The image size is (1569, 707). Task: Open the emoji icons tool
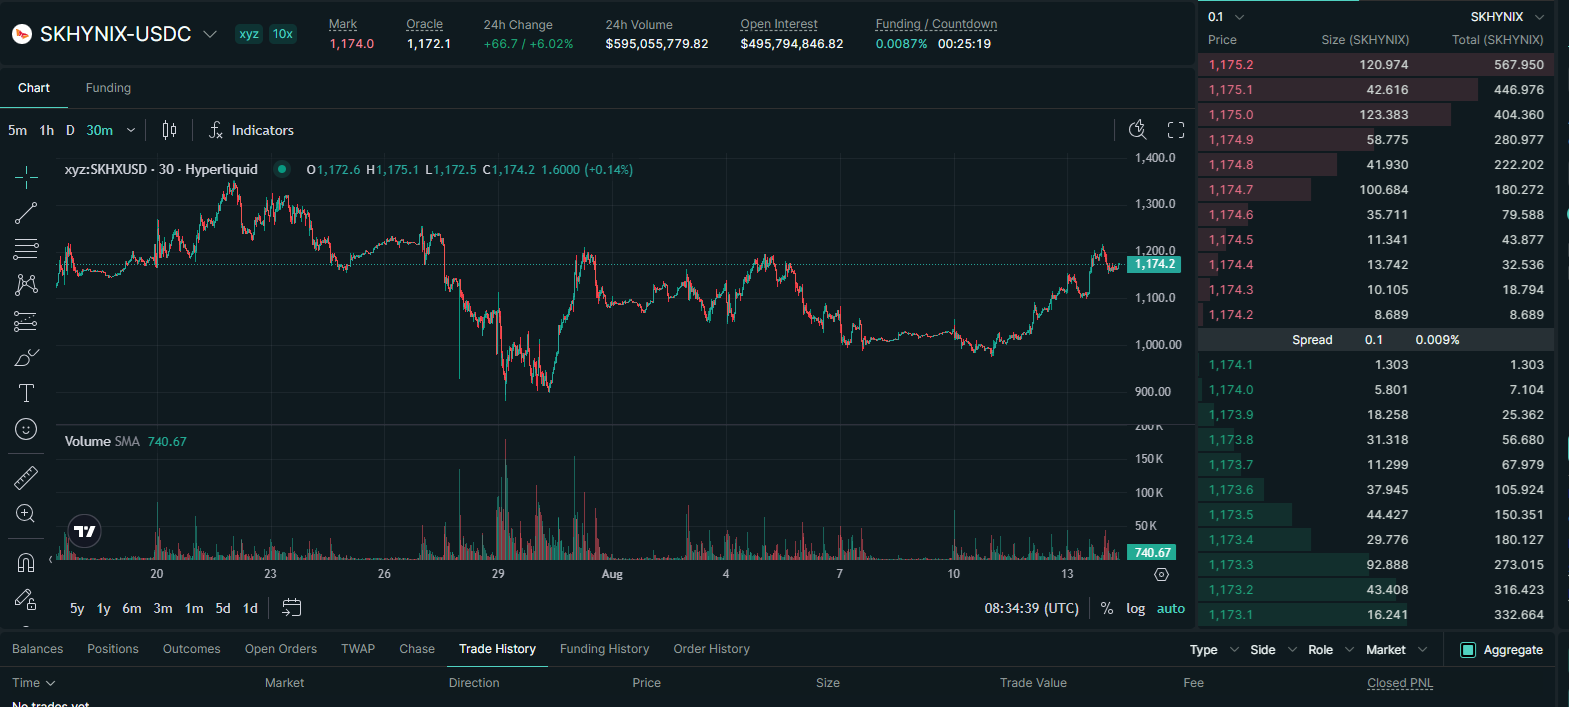pos(26,429)
